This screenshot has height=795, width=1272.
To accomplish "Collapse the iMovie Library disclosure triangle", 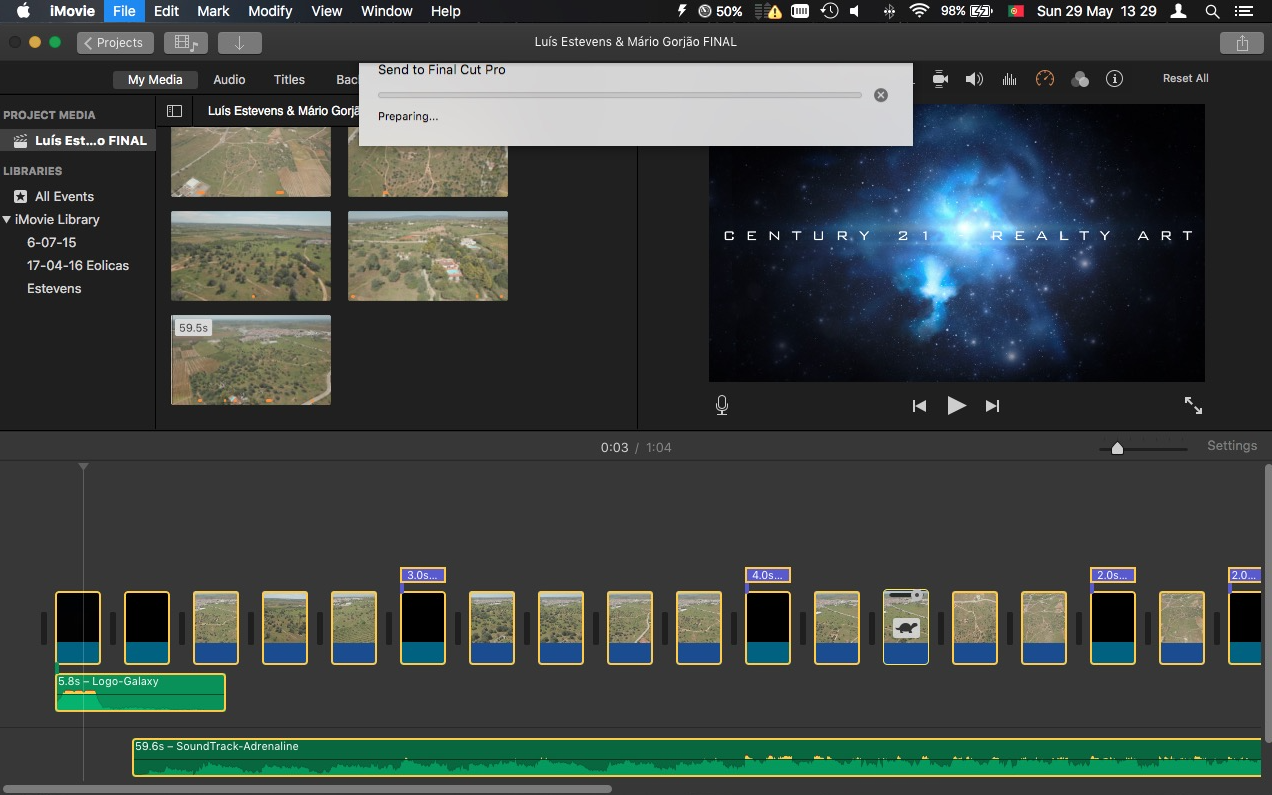I will pyautogui.click(x=7, y=219).
